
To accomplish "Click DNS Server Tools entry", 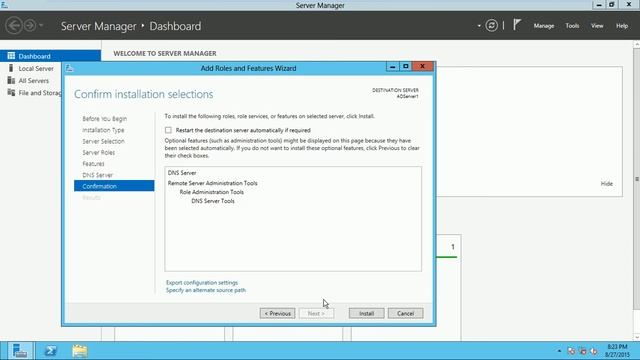I will pyautogui.click(x=213, y=201).
